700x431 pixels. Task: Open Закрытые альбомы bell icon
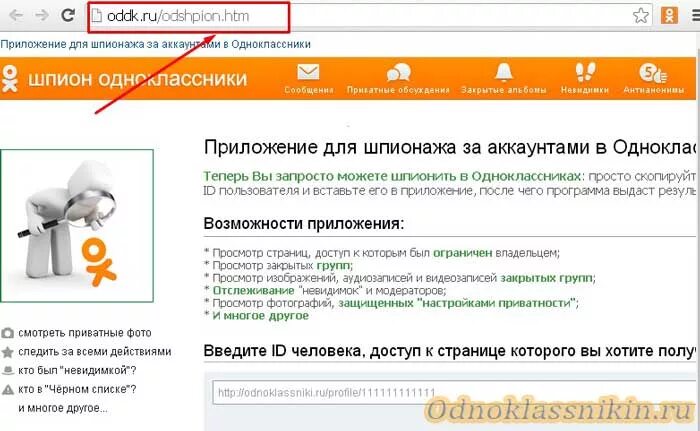pyautogui.click(x=504, y=72)
